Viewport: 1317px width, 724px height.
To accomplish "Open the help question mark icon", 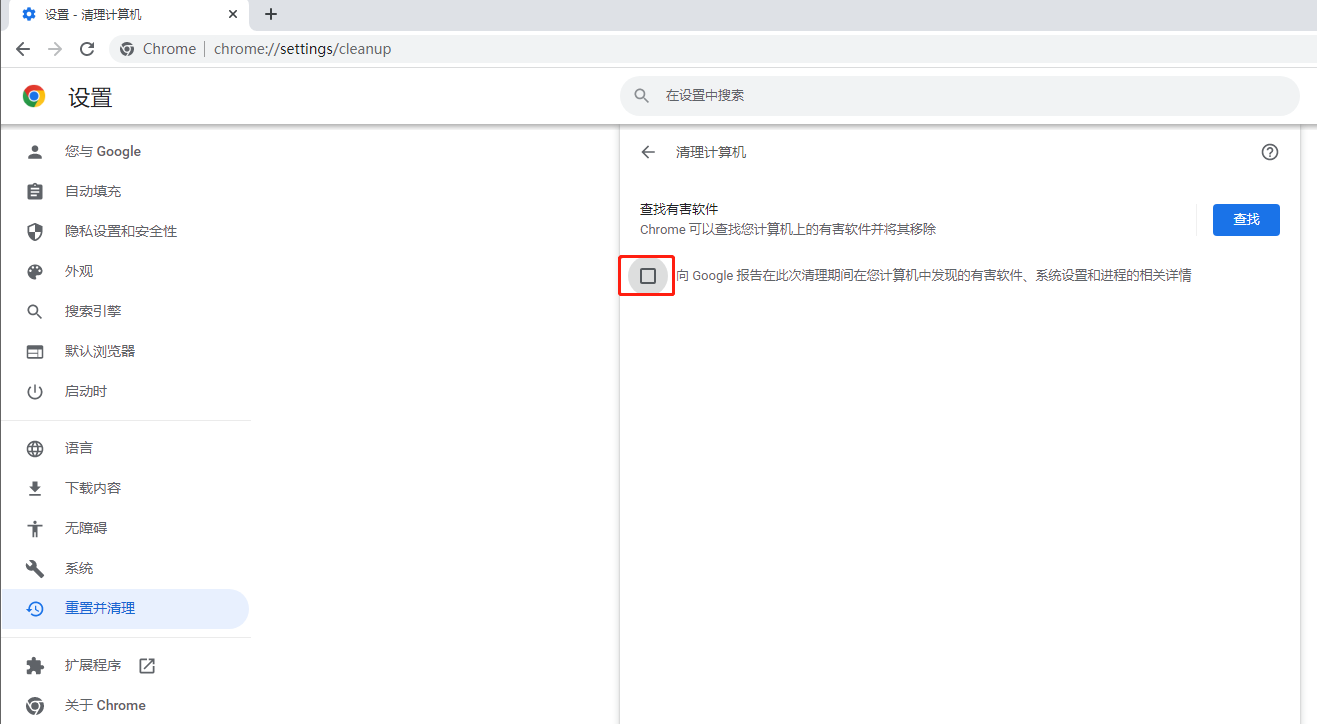I will click(1269, 152).
